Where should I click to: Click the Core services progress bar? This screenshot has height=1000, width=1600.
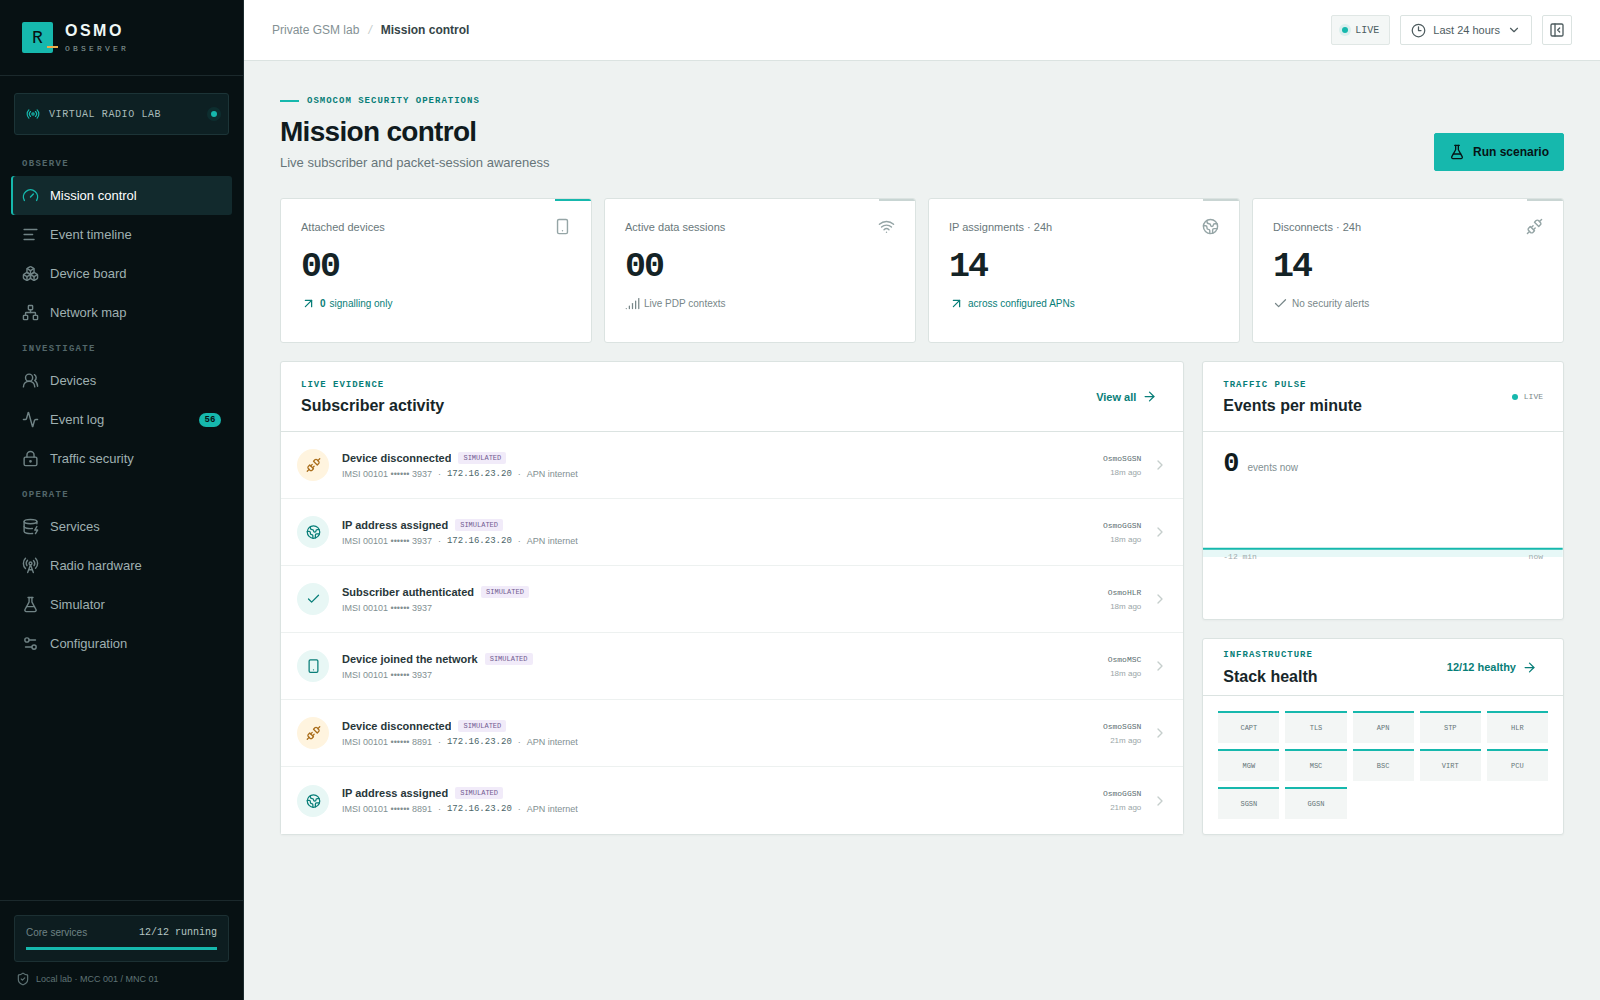[x=121, y=948]
